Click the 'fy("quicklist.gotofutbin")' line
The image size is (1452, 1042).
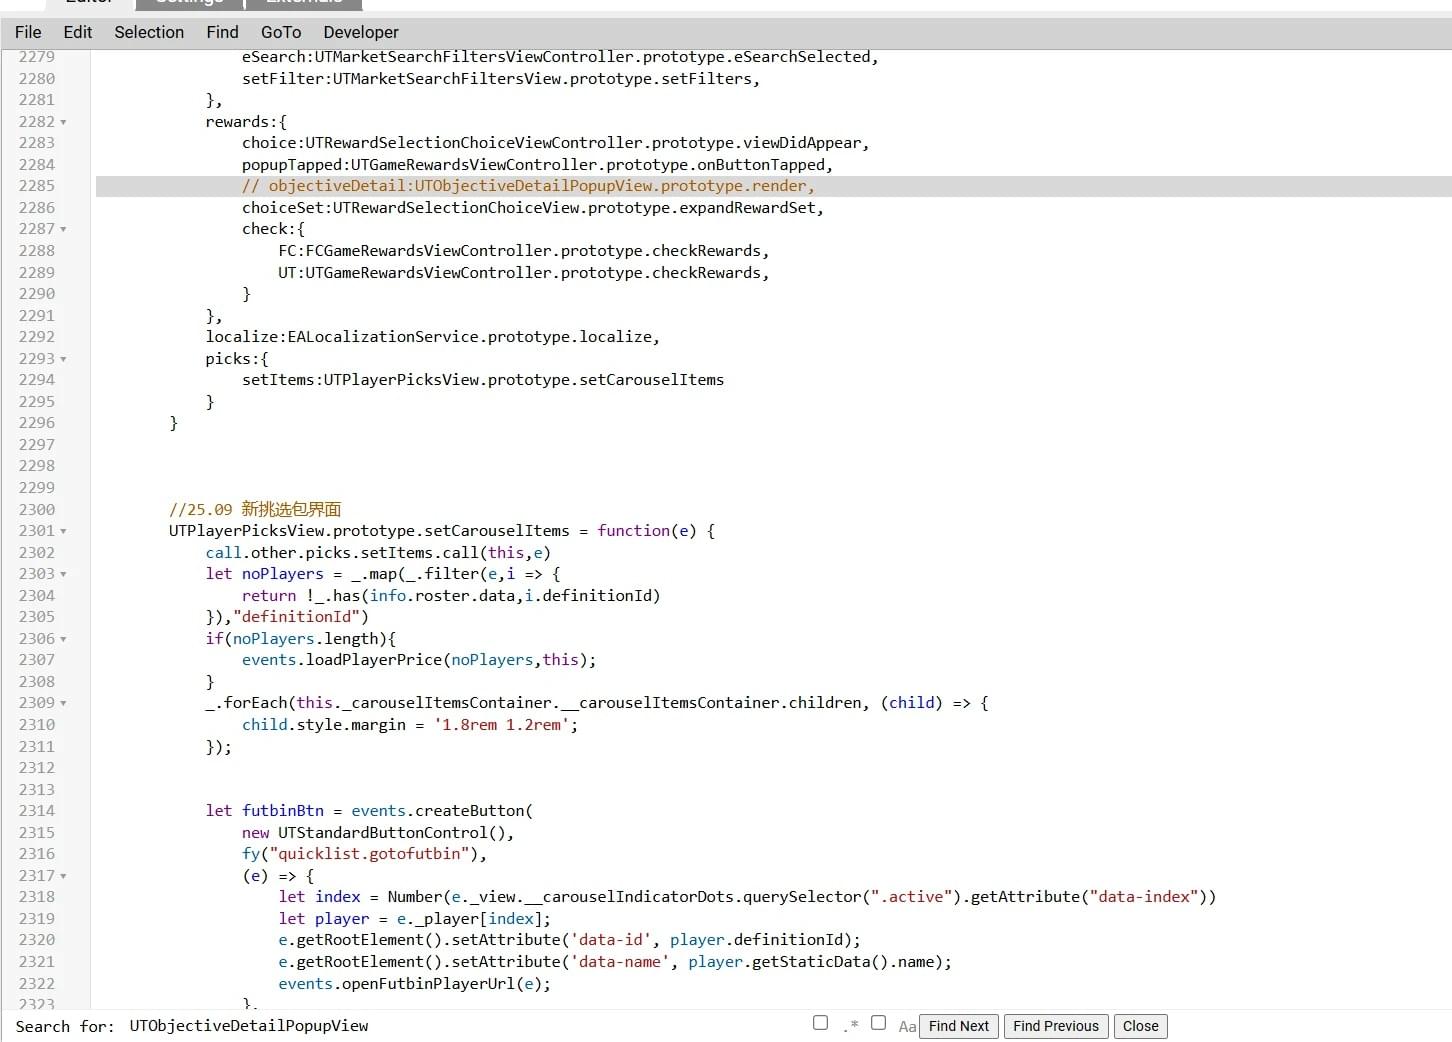click(x=364, y=854)
